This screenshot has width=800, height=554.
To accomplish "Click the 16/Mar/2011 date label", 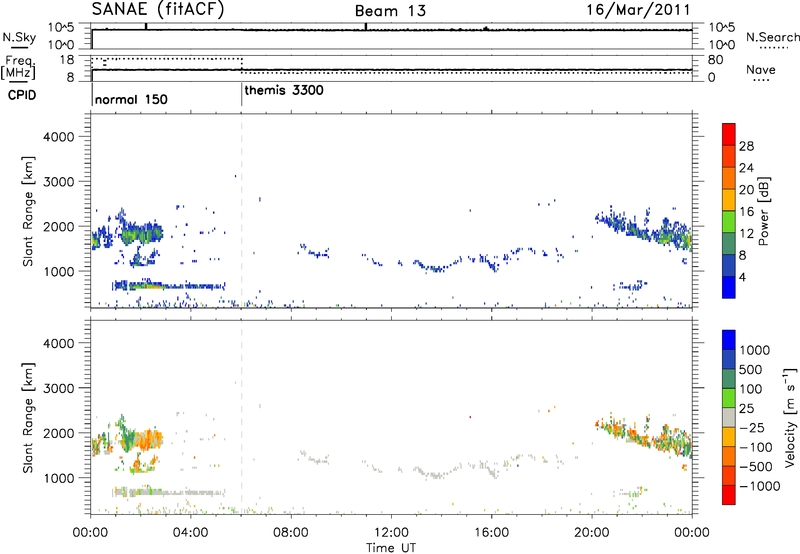I will pos(638,10).
